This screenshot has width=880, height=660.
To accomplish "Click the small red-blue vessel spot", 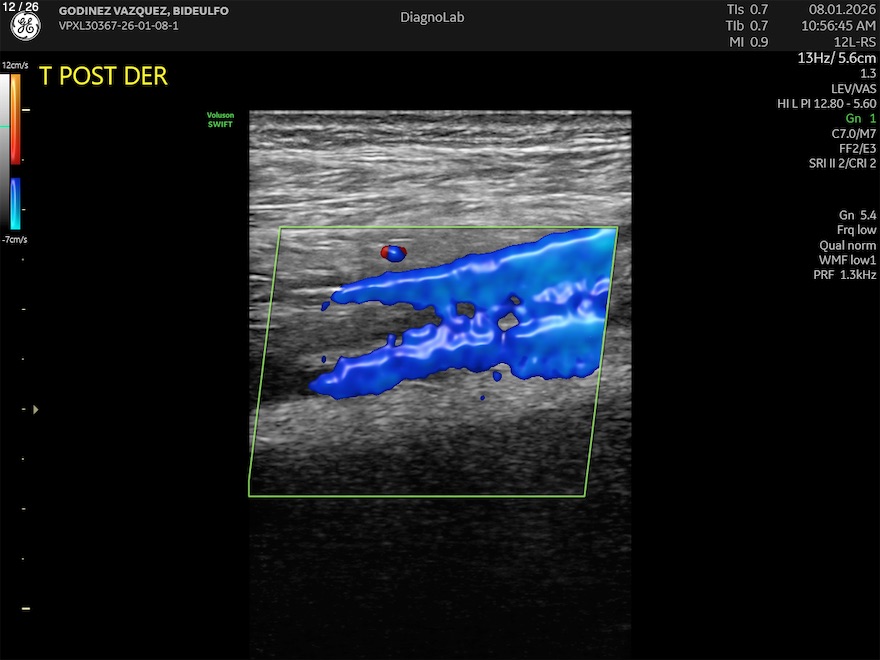I will 393,253.
